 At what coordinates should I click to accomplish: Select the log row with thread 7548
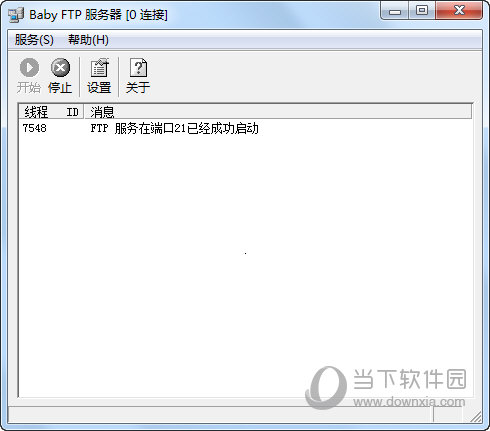(x=245, y=128)
